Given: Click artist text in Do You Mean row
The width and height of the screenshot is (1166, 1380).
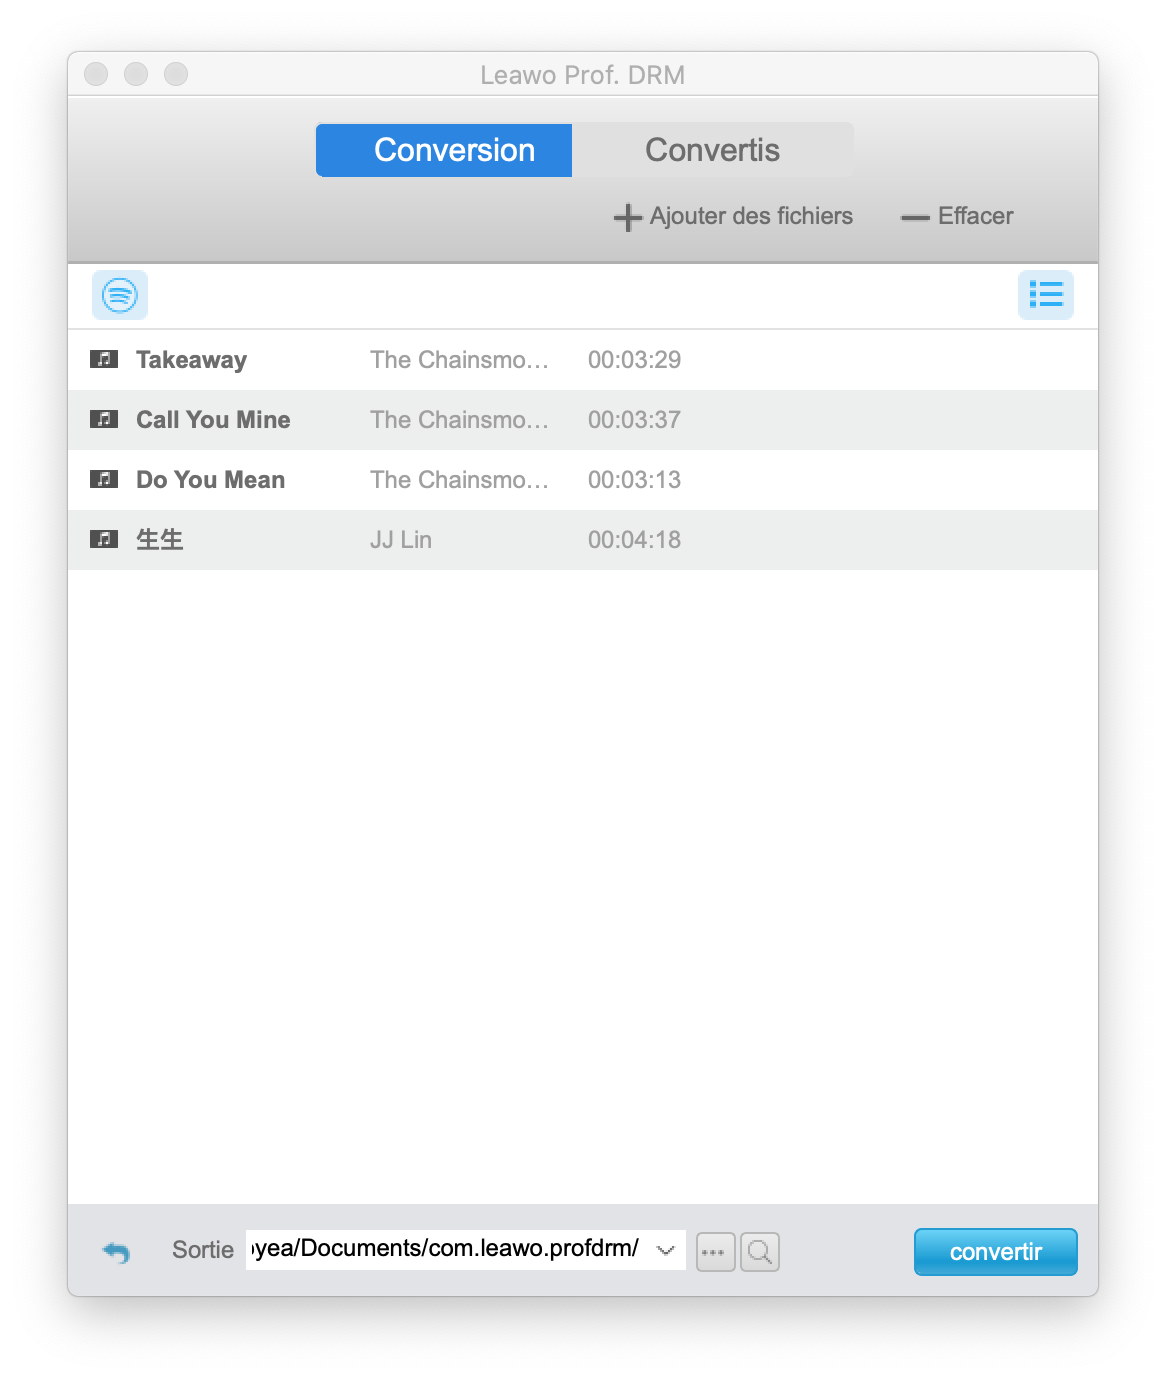Looking at the screenshot, I should pyautogui.click(x=459, y=480).
